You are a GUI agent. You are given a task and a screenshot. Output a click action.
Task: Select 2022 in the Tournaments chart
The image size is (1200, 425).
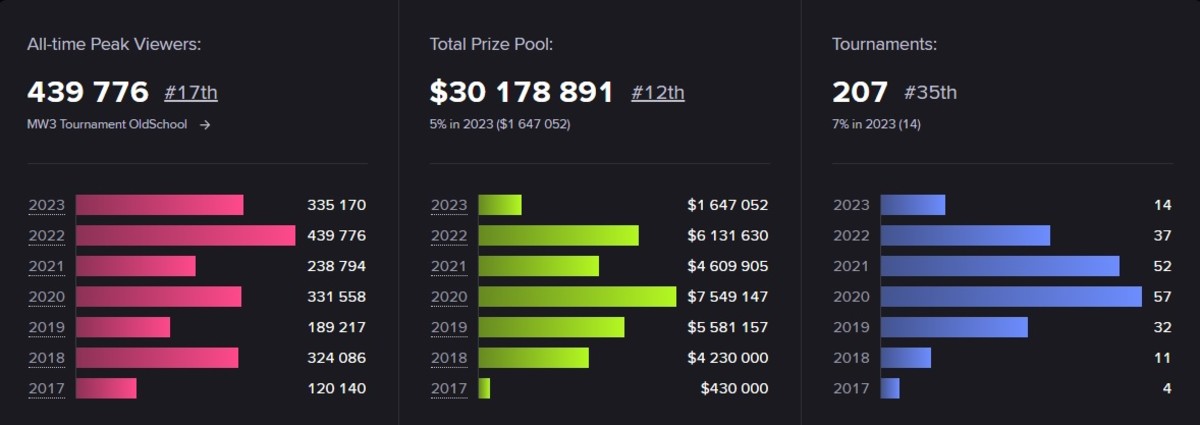[851, 236]
